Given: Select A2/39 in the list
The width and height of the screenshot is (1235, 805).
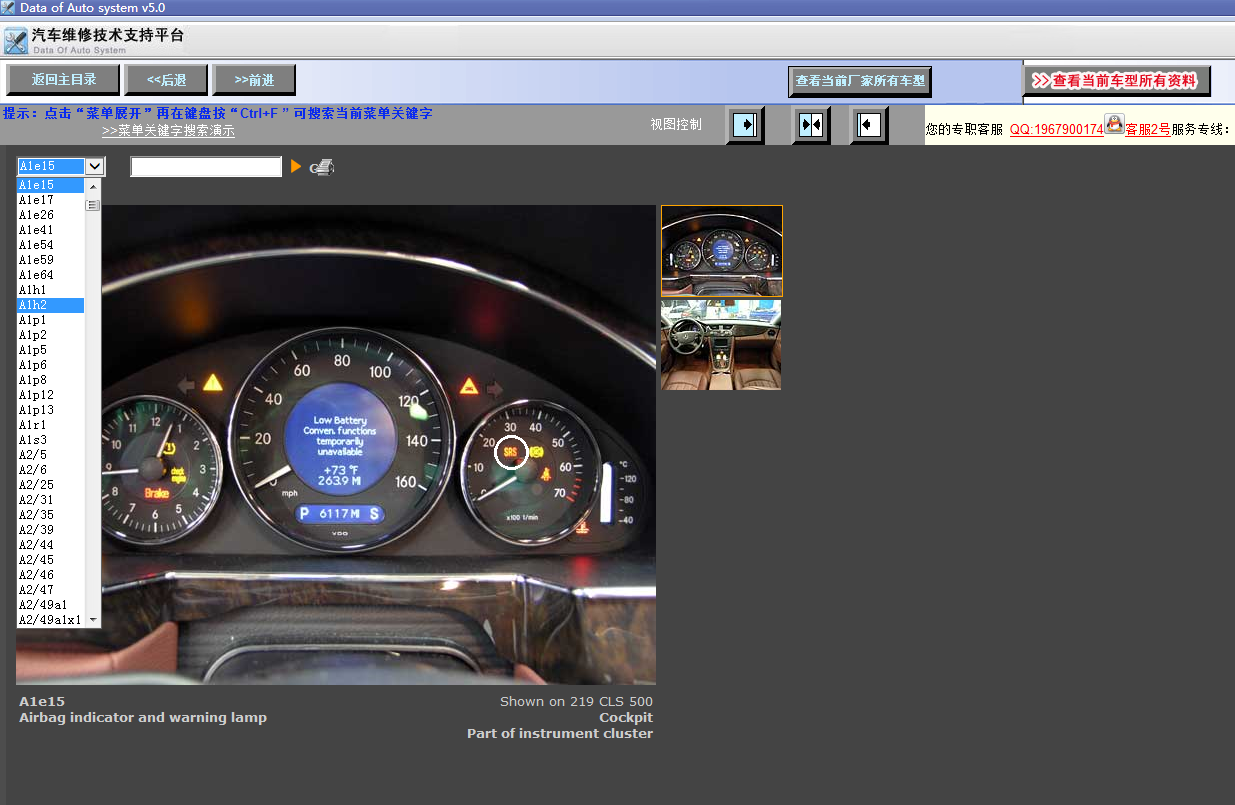Looking at the screenshot, I should (51, 530).
